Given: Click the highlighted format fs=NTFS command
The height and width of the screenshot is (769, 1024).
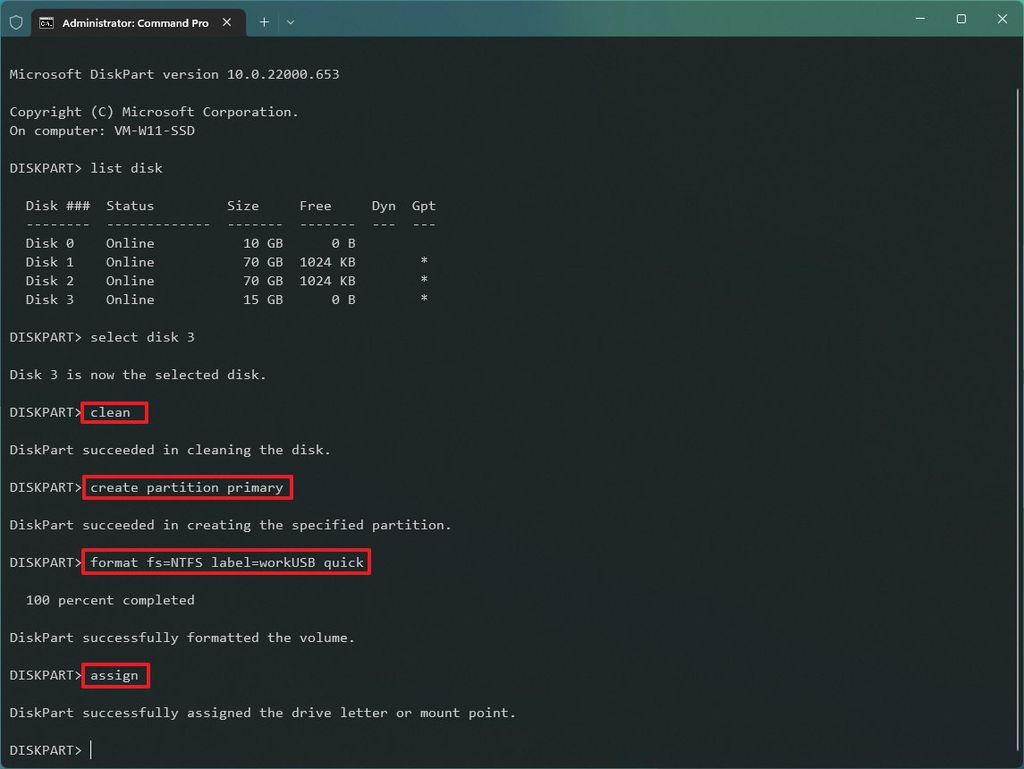Looking at the screenshot, I should pyautogui.click(x=226, y=562).
